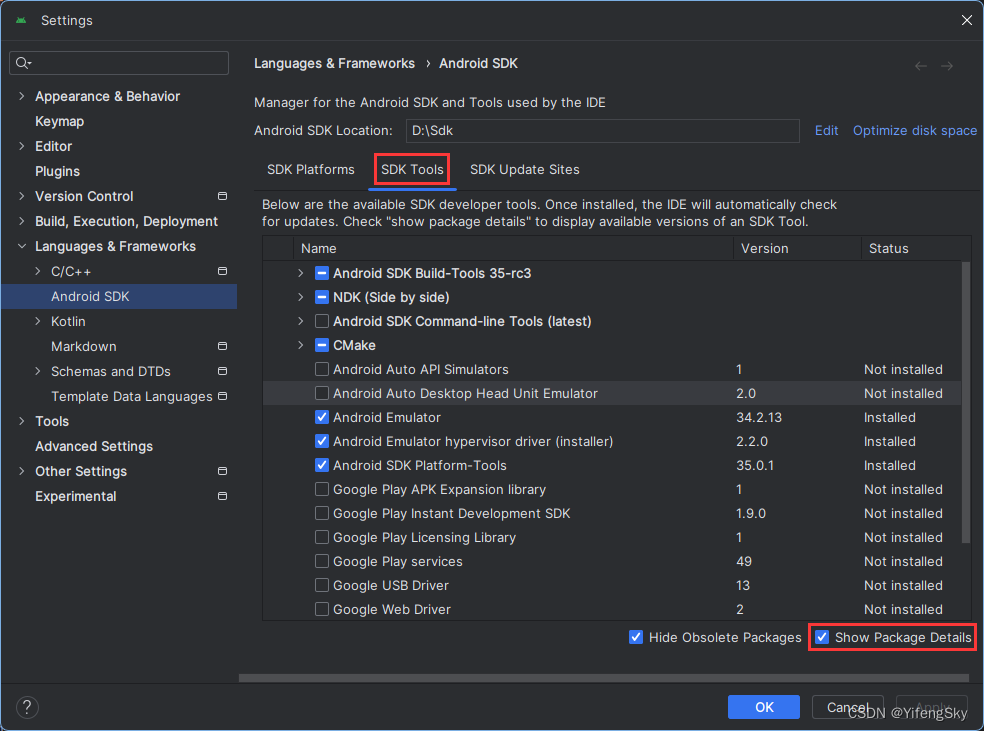Click project-level icon beside Other Settings
This screenshot has height=731, width=984.
click(x=222, y=471)
